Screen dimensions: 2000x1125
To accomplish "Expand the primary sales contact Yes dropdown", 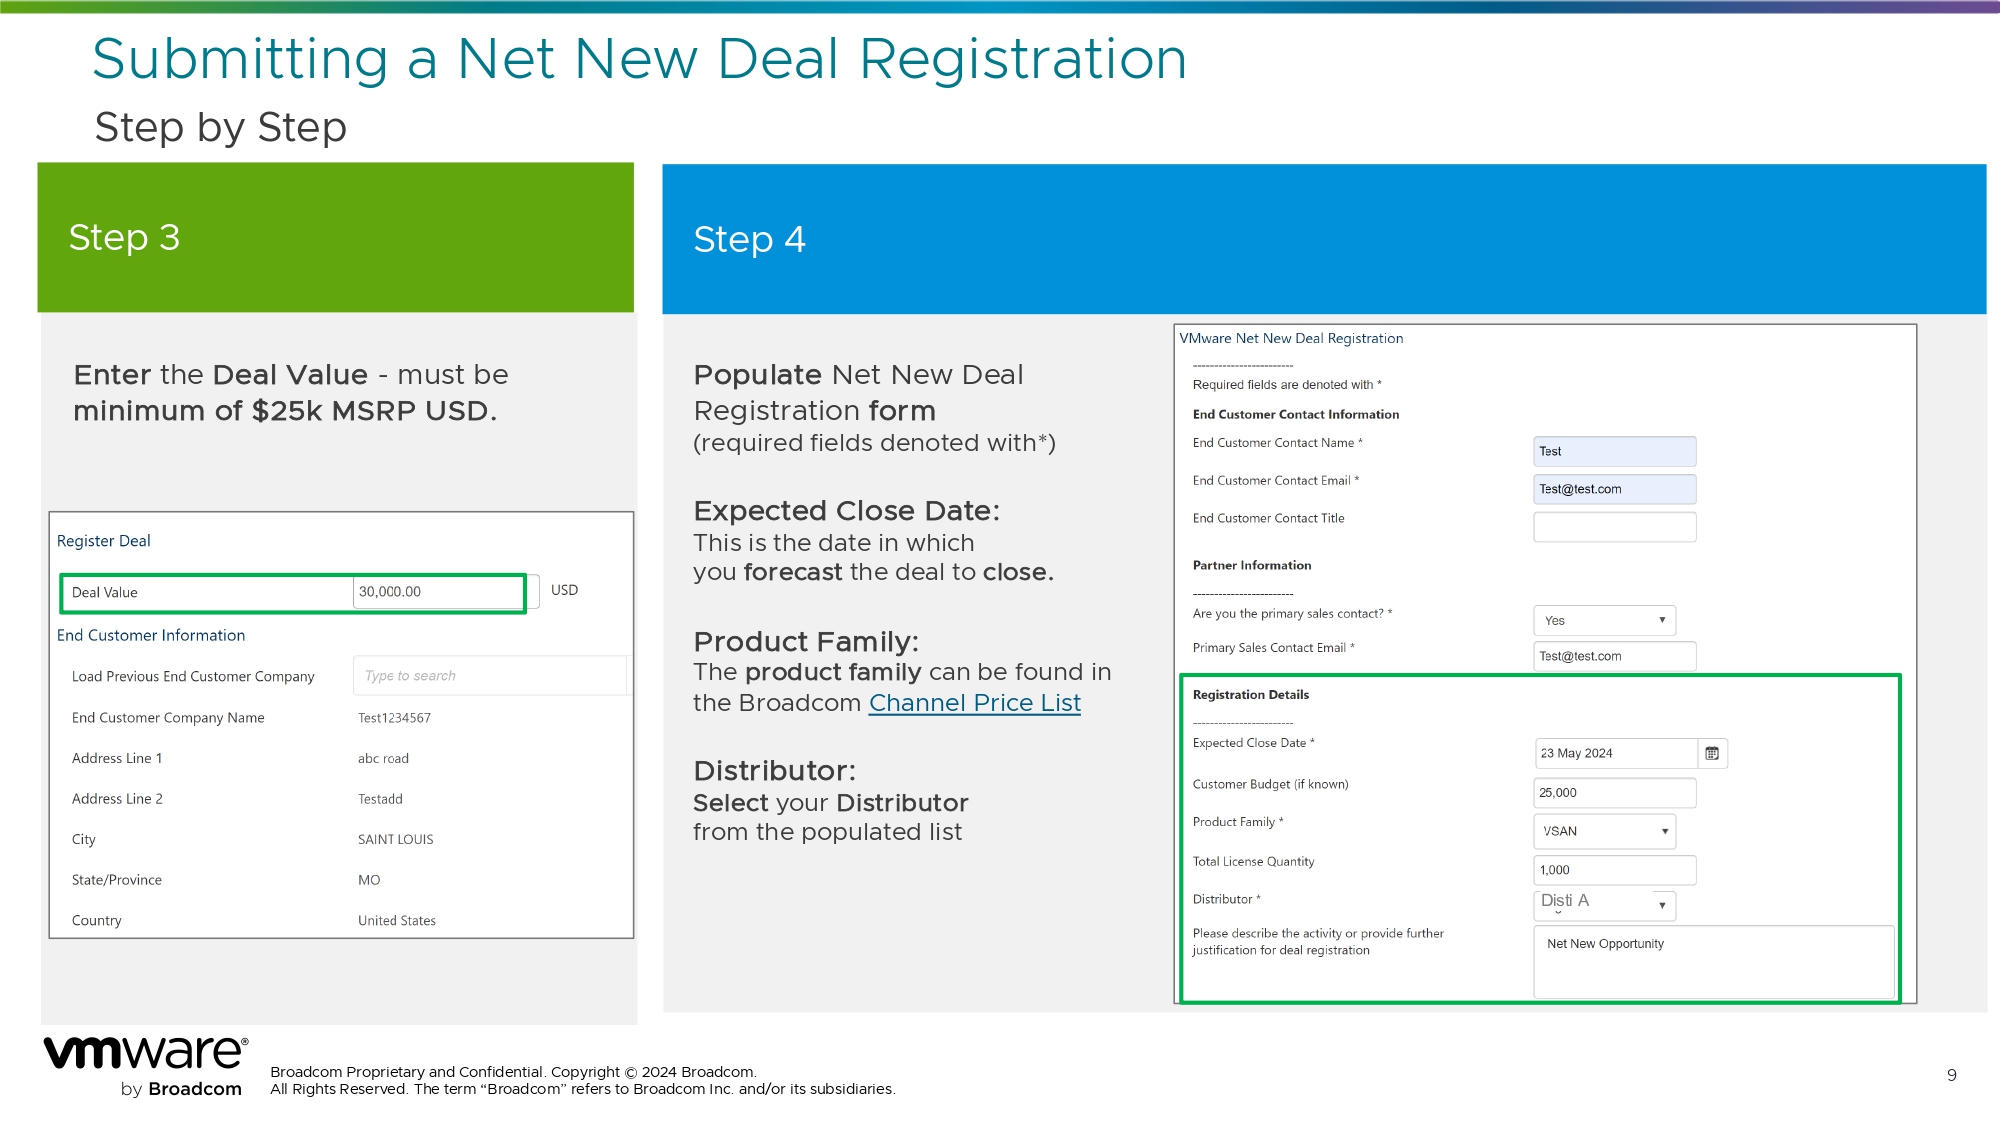I will coord(1604,620).
